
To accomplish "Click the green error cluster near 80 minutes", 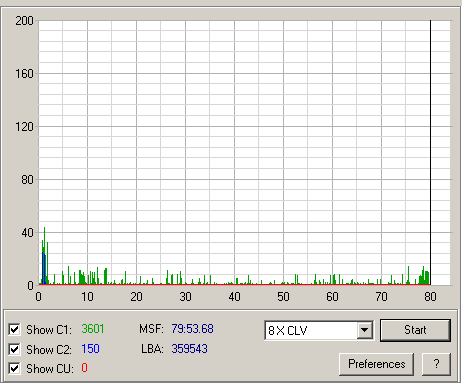I will click(x=424, y=277).
